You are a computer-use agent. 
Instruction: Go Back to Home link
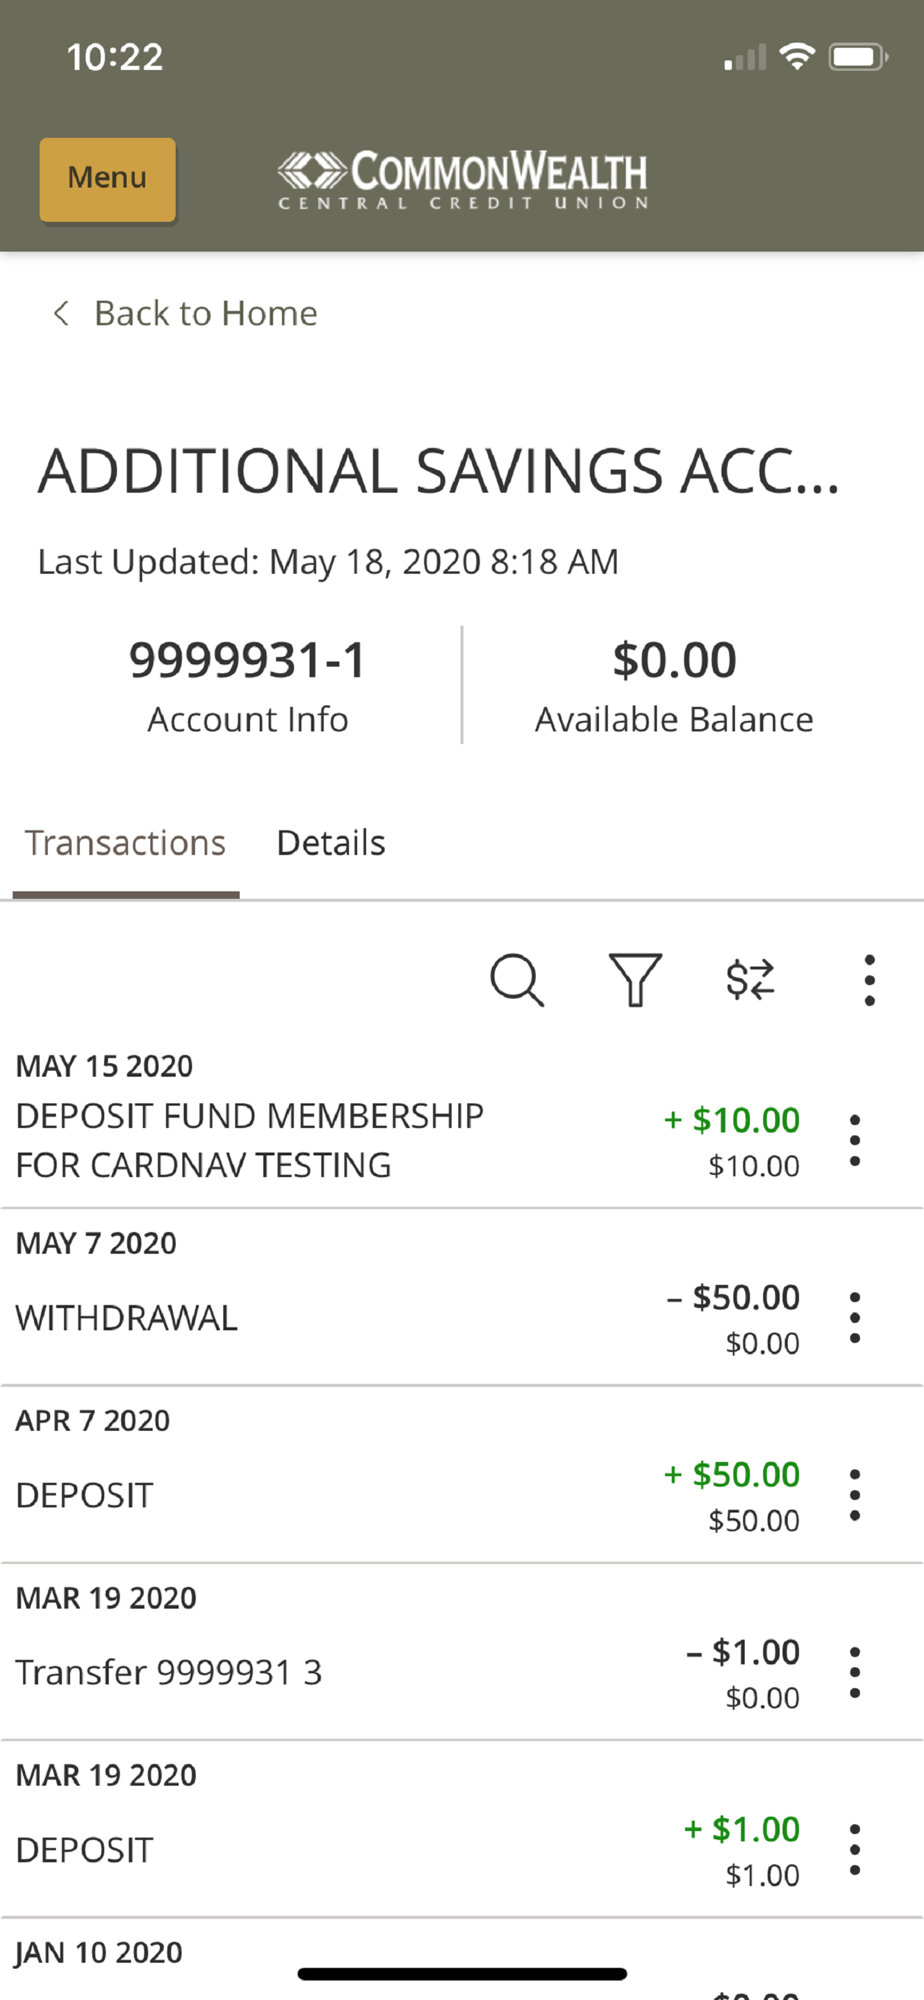pos(205,314)
